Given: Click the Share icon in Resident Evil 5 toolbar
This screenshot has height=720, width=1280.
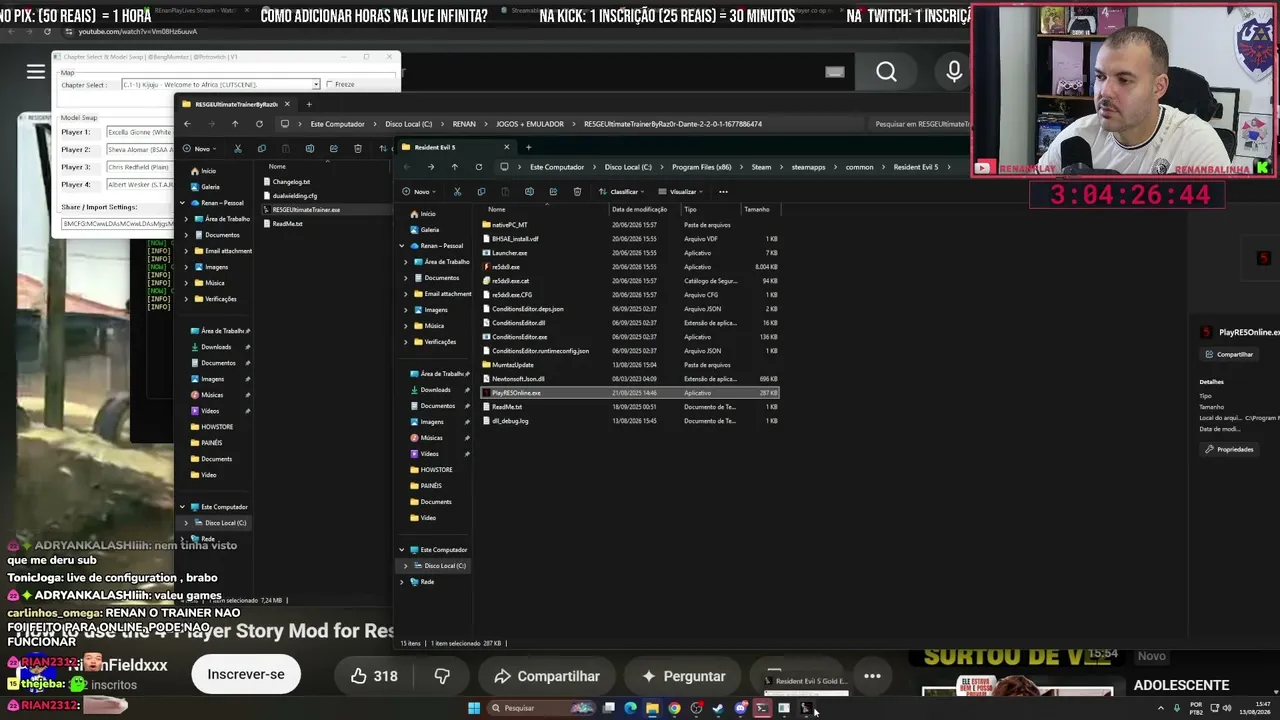Looking at the screenshot, I should [553, 192].
